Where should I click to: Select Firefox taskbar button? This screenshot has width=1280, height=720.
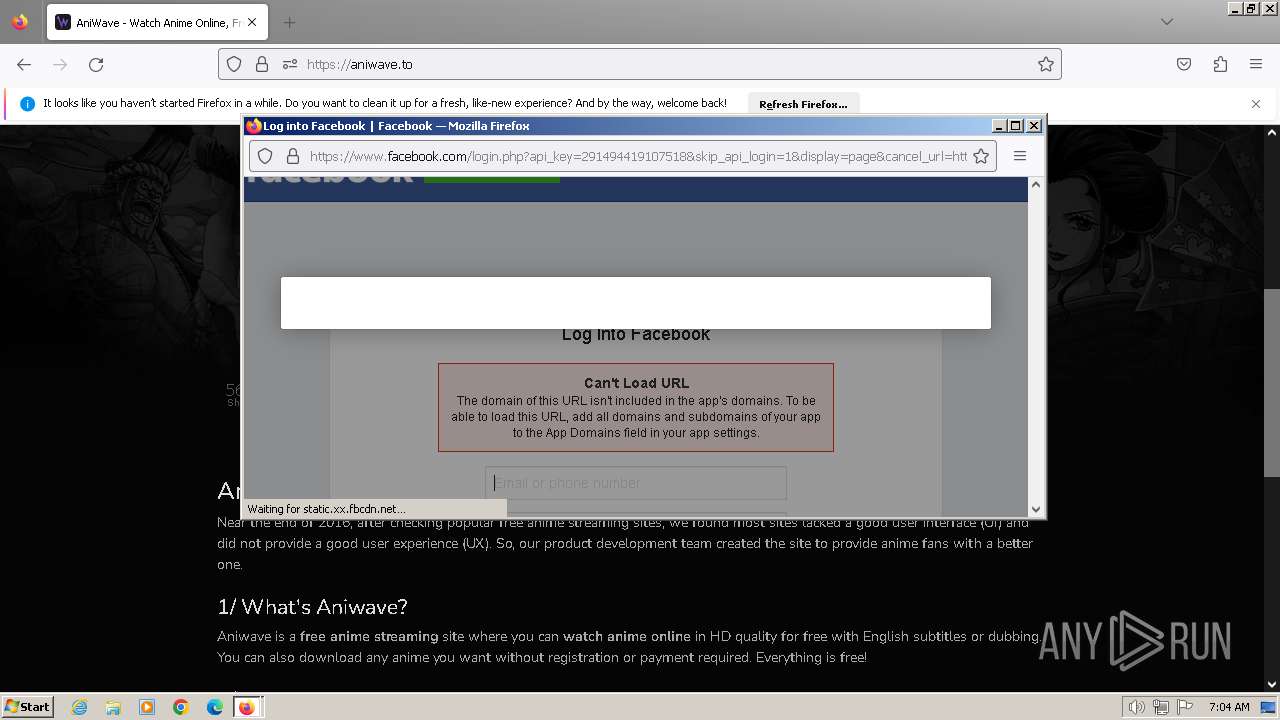247,707
